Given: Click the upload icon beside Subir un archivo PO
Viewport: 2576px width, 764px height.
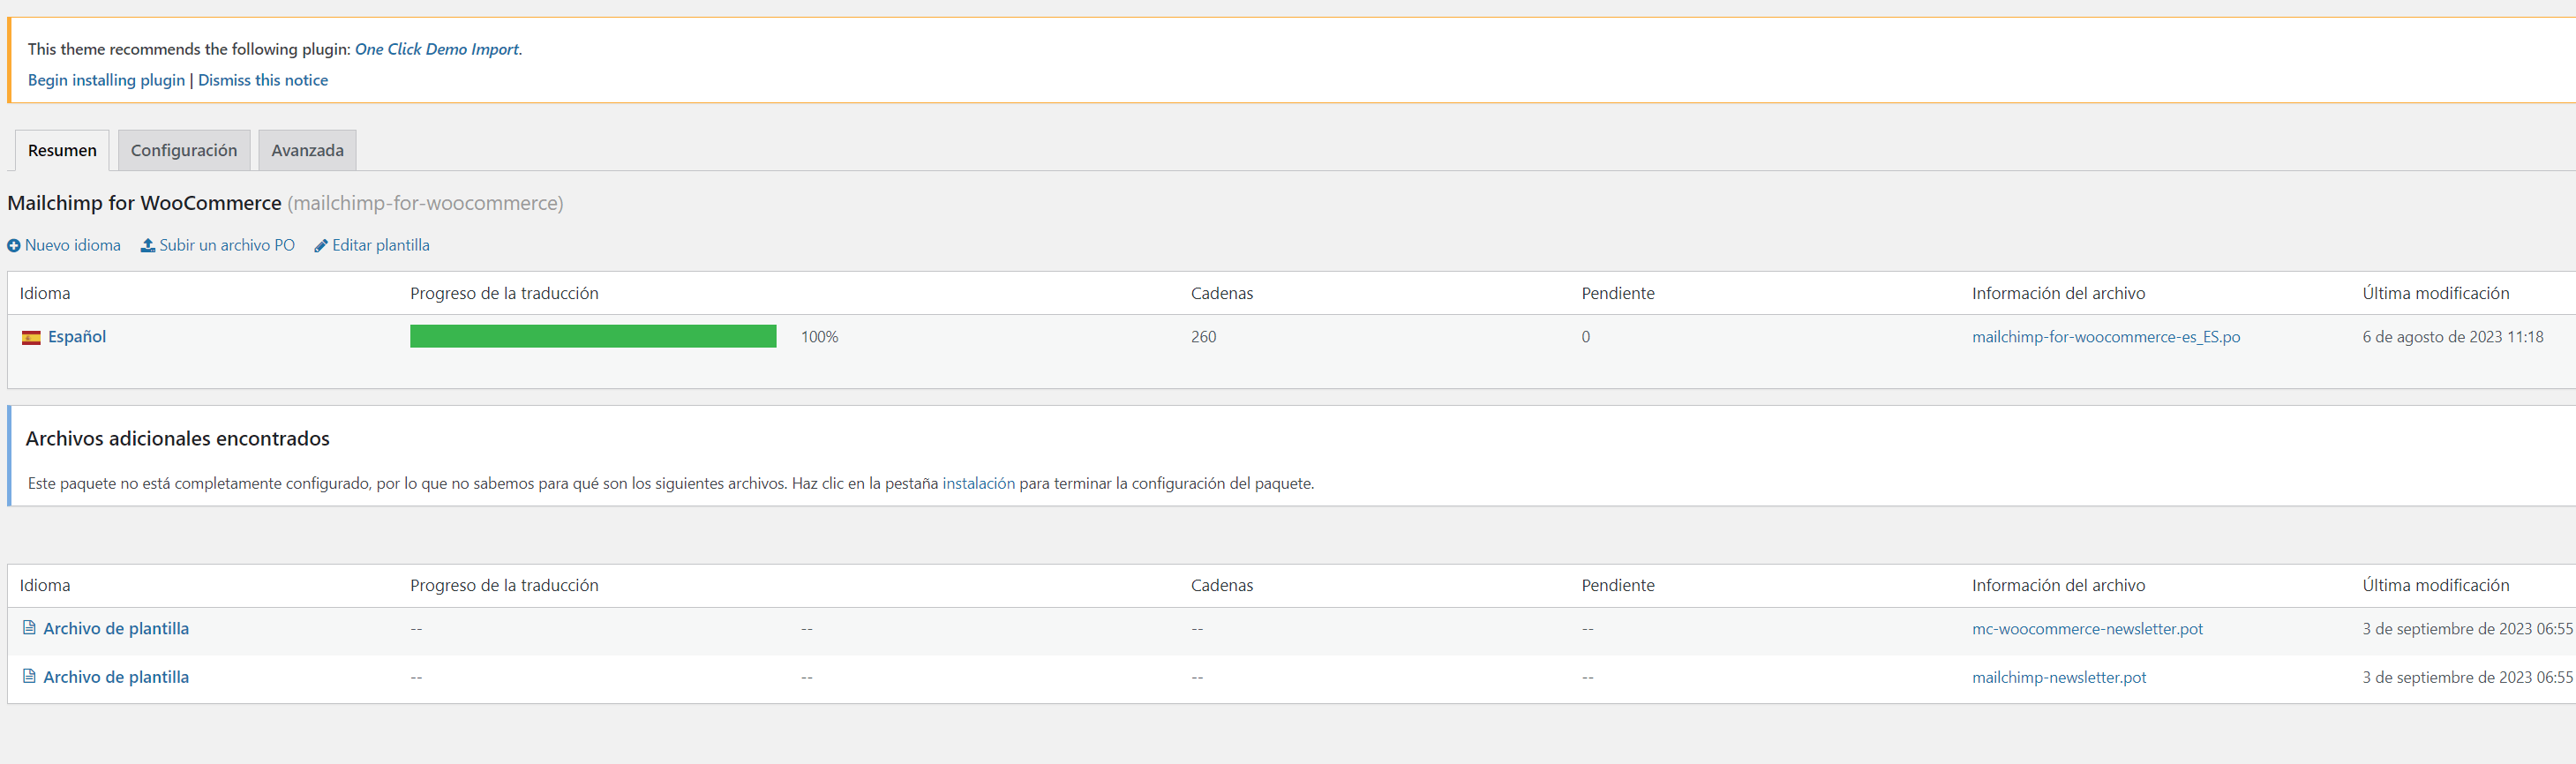Looking at the screenshot, I should click(148, 245).
